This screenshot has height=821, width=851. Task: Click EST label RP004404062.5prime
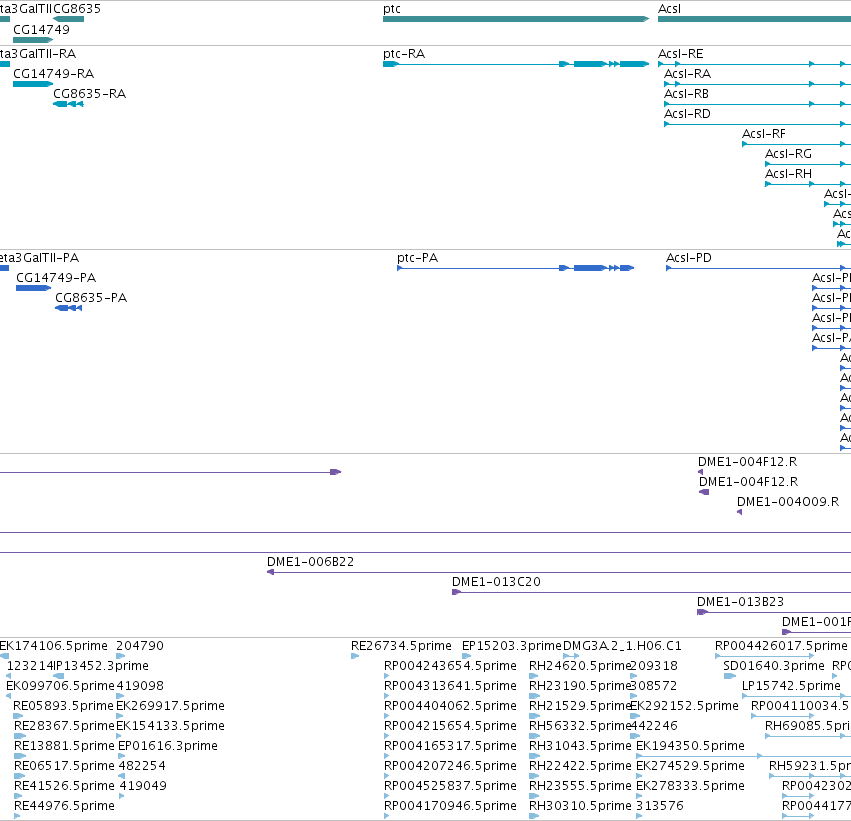[x=450, y=707]
